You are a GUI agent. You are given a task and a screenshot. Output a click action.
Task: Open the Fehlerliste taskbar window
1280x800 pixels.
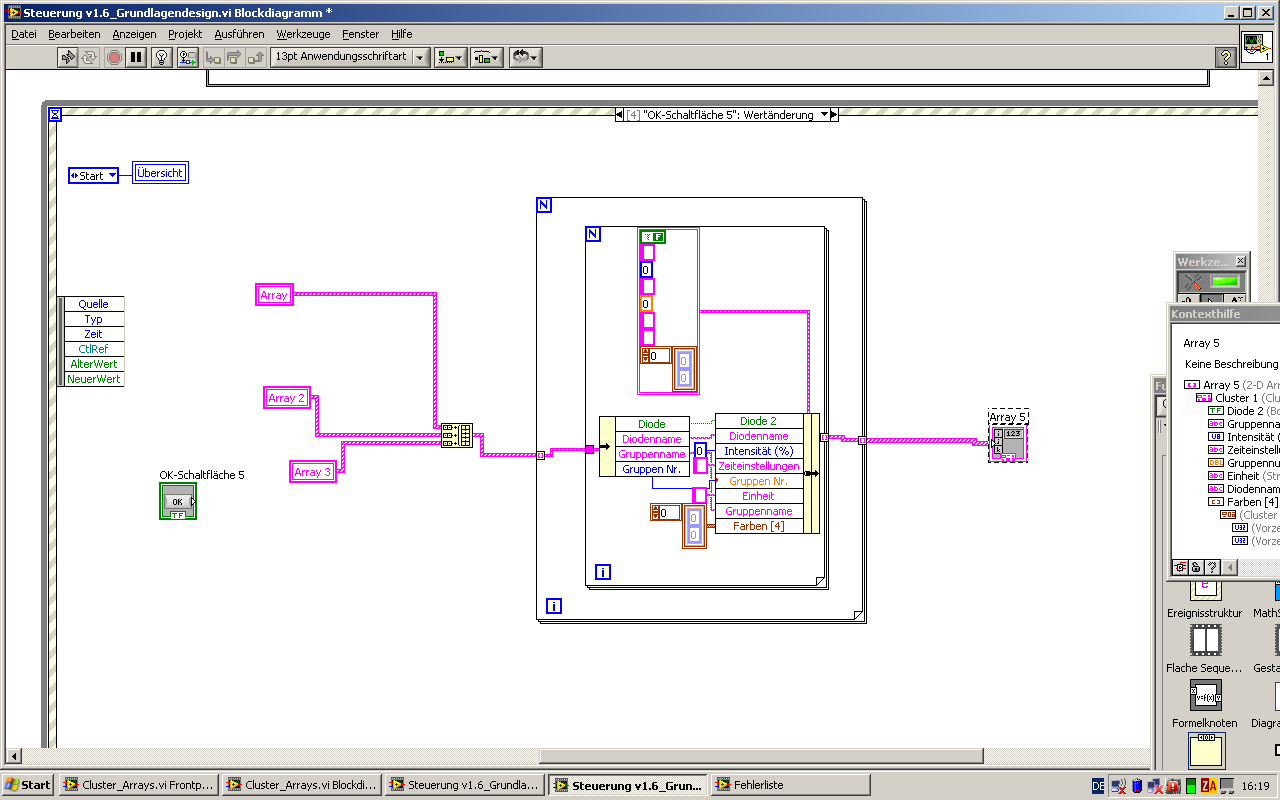(790, 785)
